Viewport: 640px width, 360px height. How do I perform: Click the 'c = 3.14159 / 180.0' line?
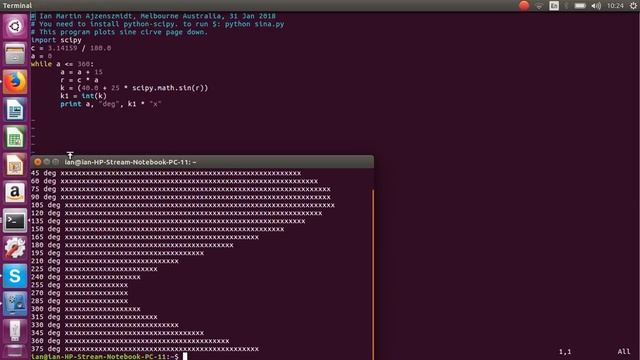[x=71, y=48]
